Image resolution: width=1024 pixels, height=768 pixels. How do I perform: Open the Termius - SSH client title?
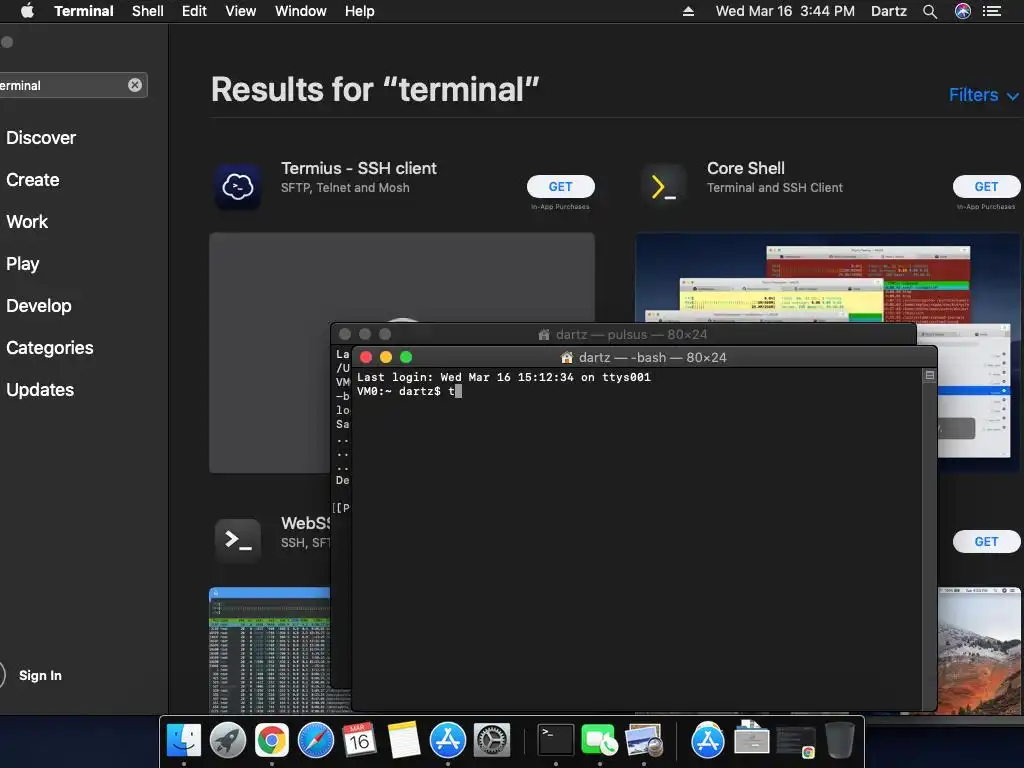click(359, 168)
